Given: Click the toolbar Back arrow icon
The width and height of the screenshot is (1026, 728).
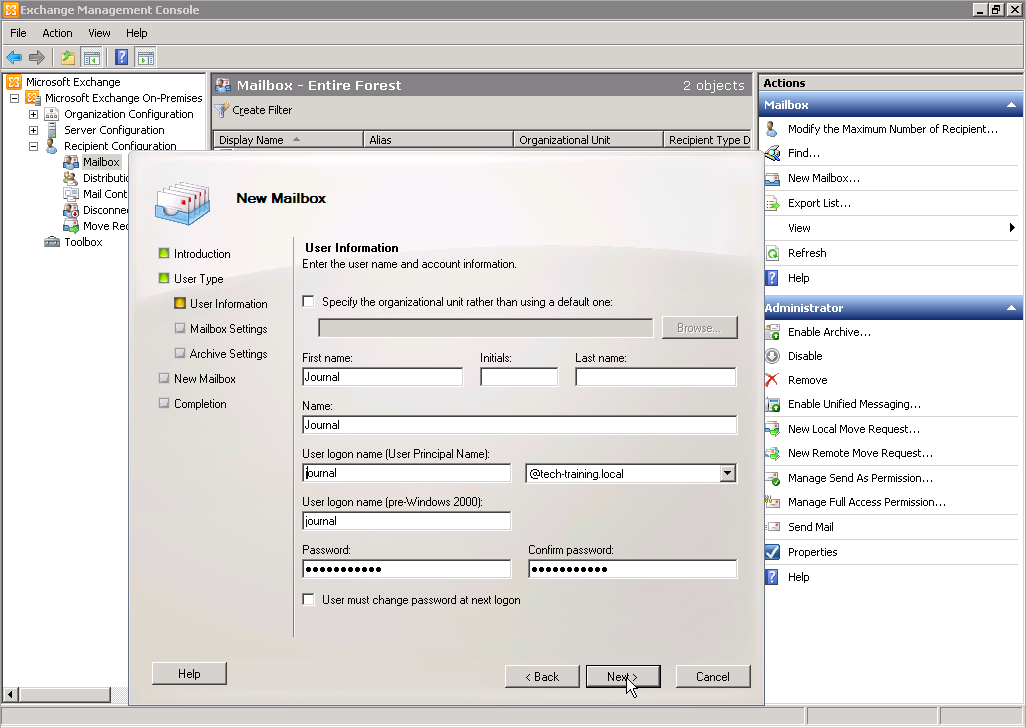Looking at the screenshot, I should 14,57.
